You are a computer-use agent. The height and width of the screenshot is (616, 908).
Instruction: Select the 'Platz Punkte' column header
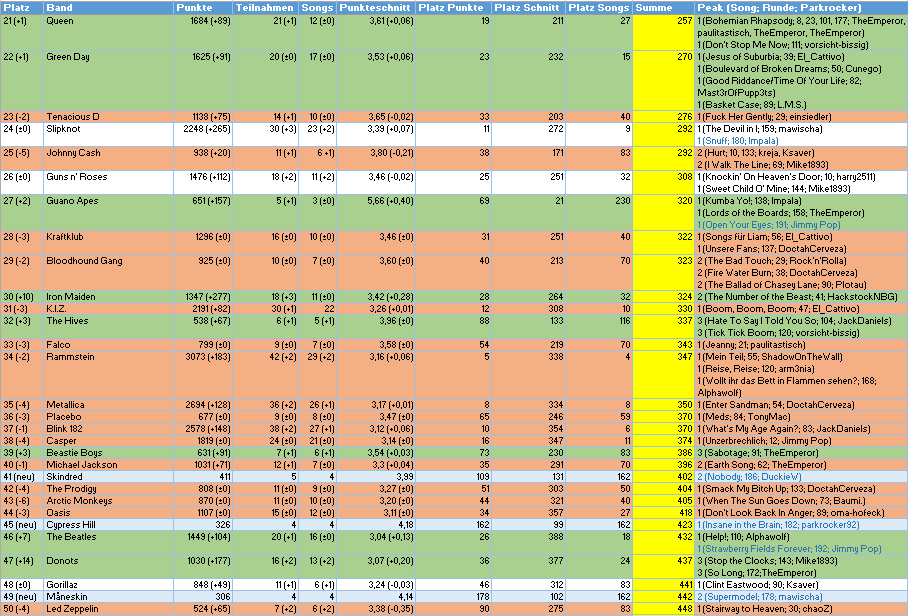pos(453,8)
